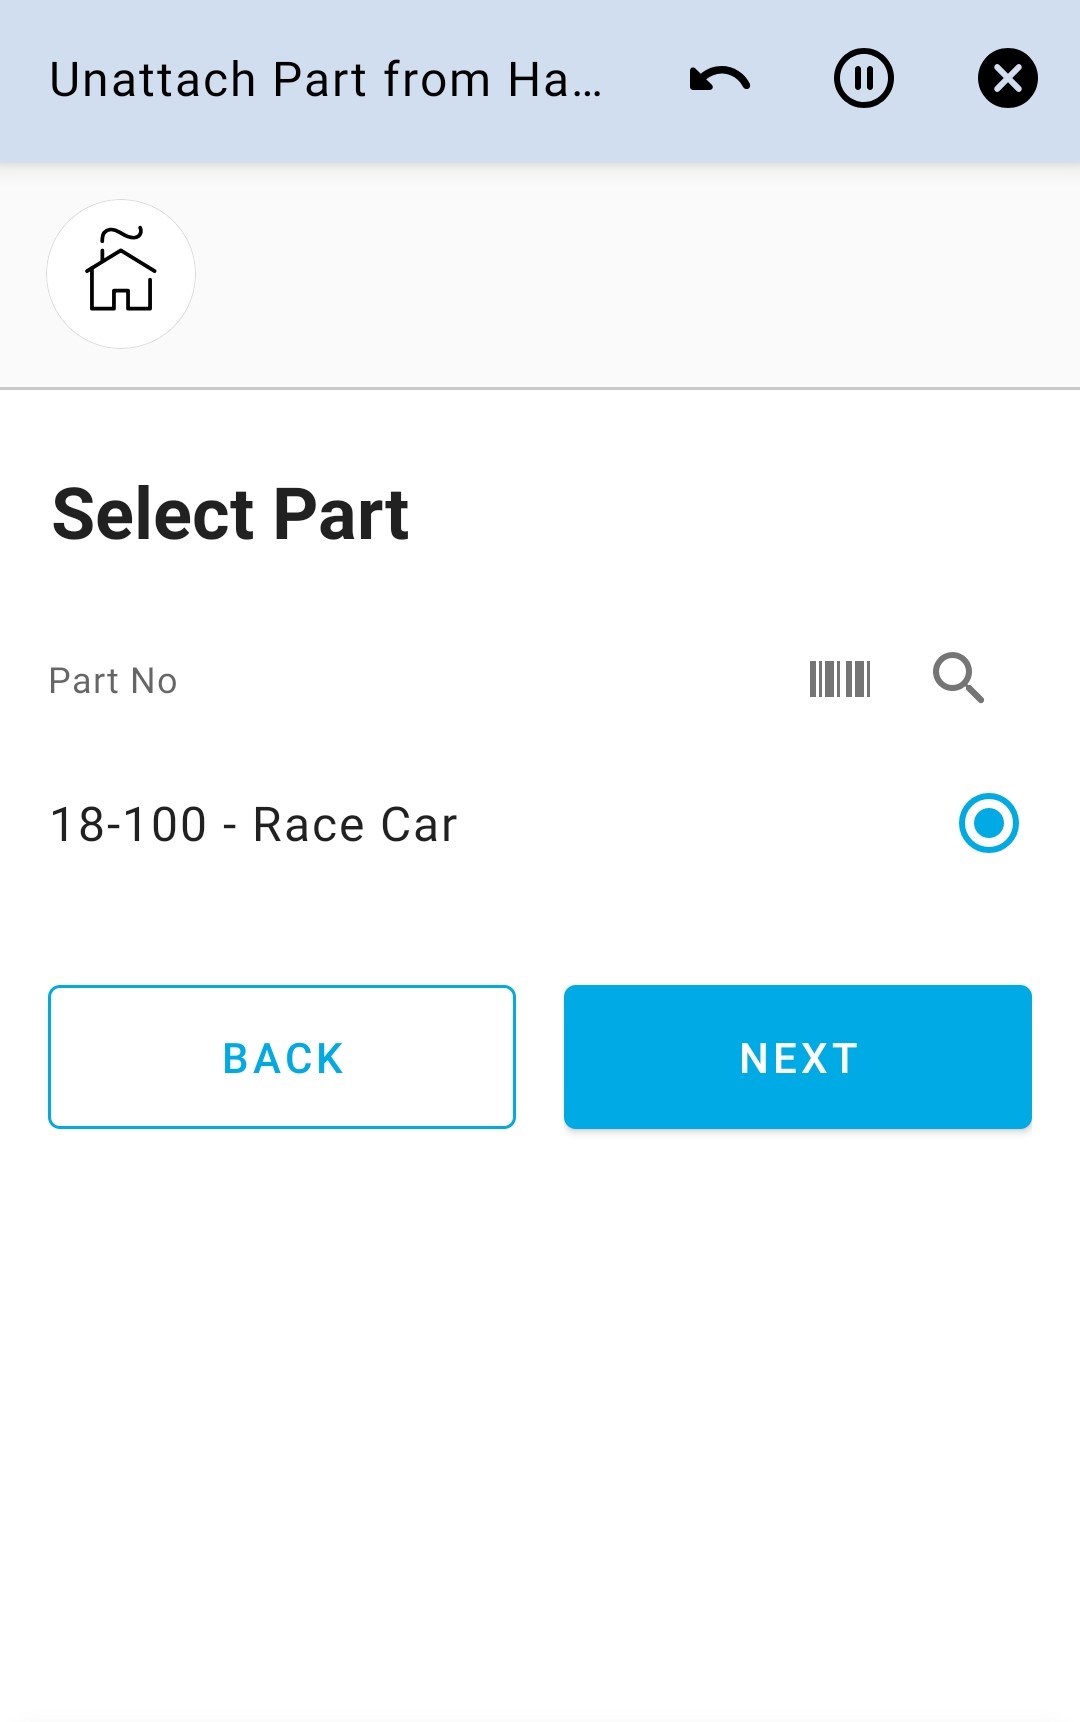
Task: Click the truncated Unattach Part title
Action: (x=326, y=80)
